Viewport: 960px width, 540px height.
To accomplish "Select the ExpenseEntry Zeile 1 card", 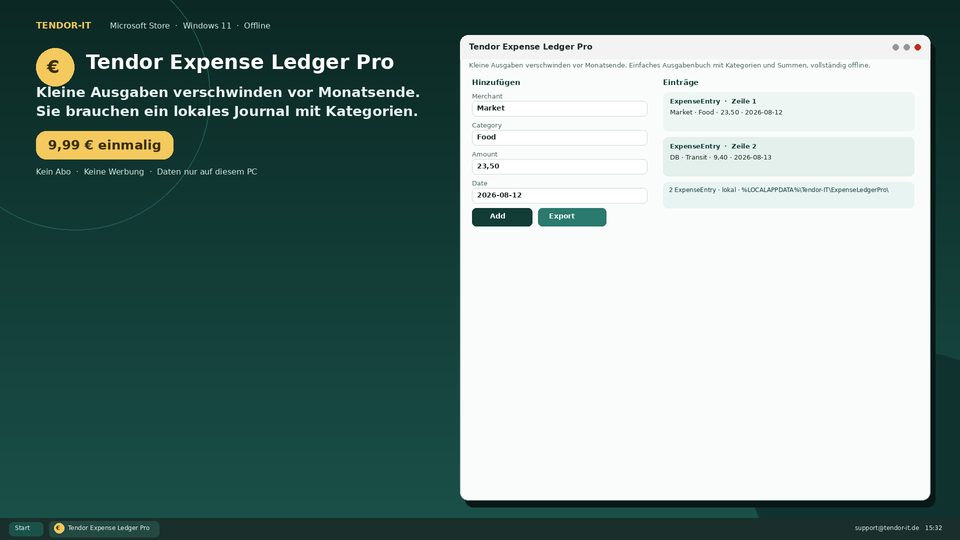I will tap(789, 111).
